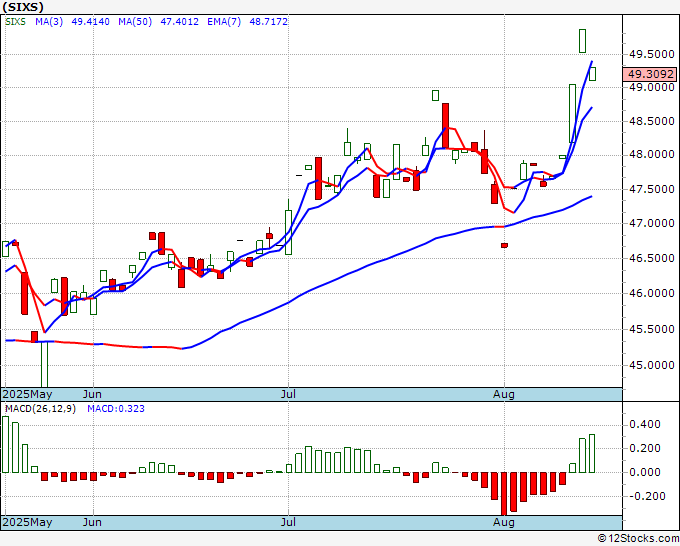Click the 48.5000 price axis label

[x=652, y=121]
